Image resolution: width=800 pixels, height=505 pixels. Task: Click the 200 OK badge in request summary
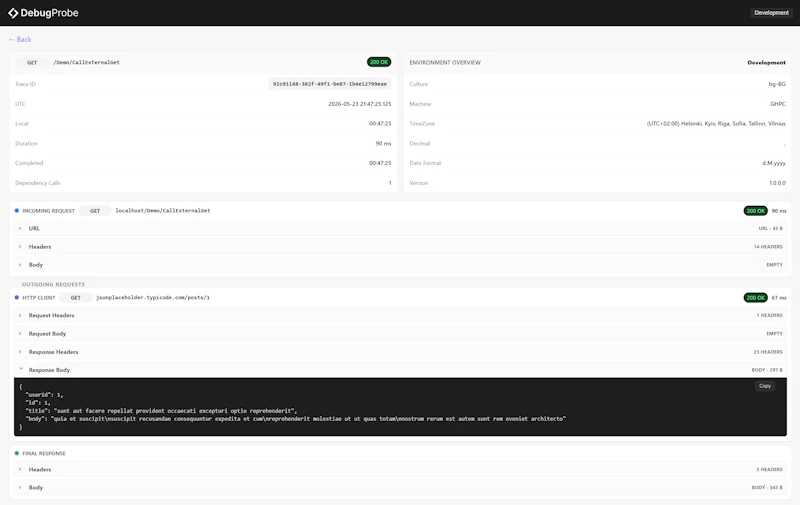point(379,62)
